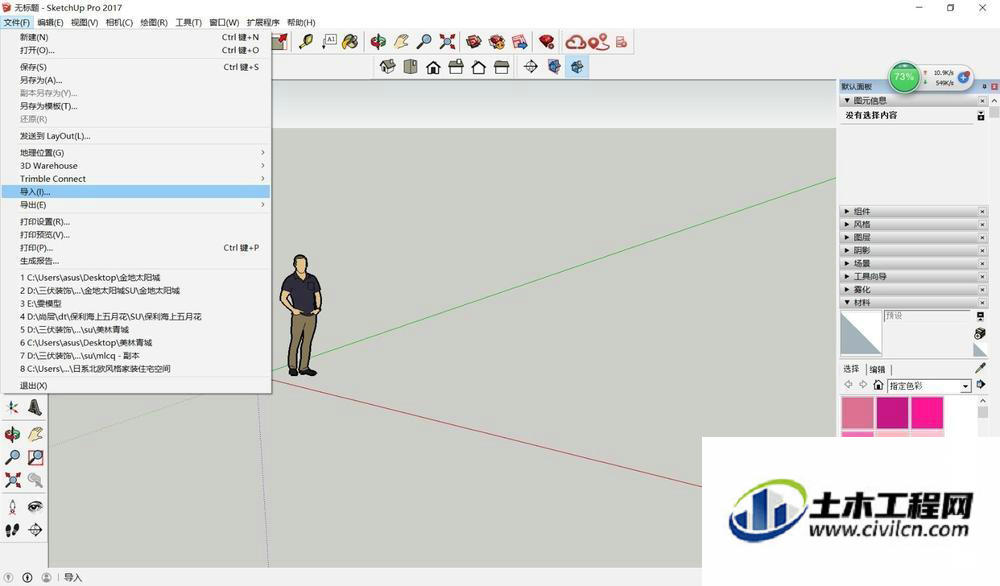This screenshot has width=1000, height=586.
Task: Switch to the 选择 materials tab
Action: click(851, 369)
